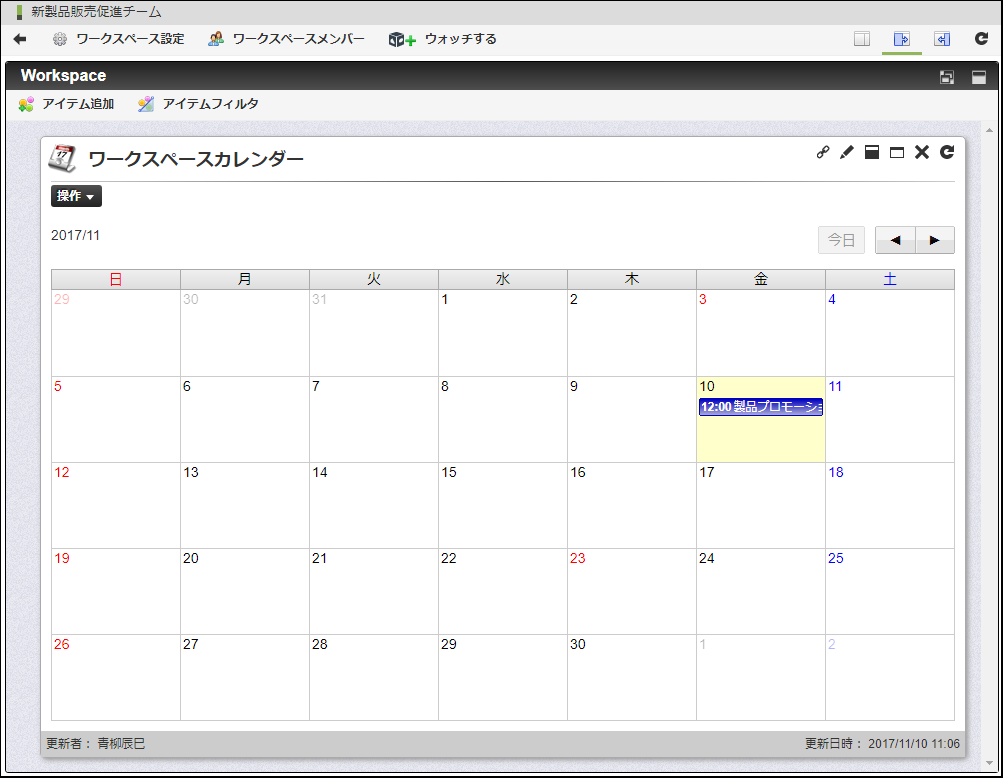Image resolution: width=1003 pixels, height=778 pixels.
Task: Reload page with top-right refresh icon
Action: pyautogui.click(x=981, y=38)
